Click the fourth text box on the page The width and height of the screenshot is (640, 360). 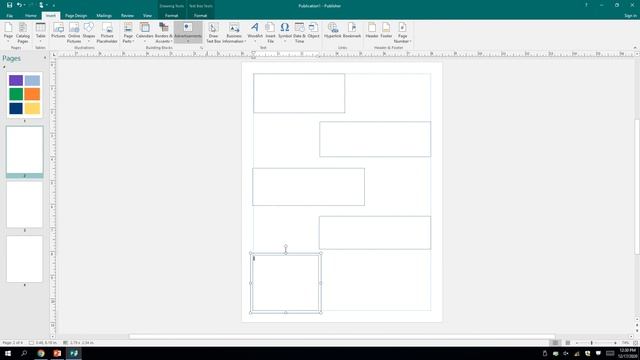[375, 233]
